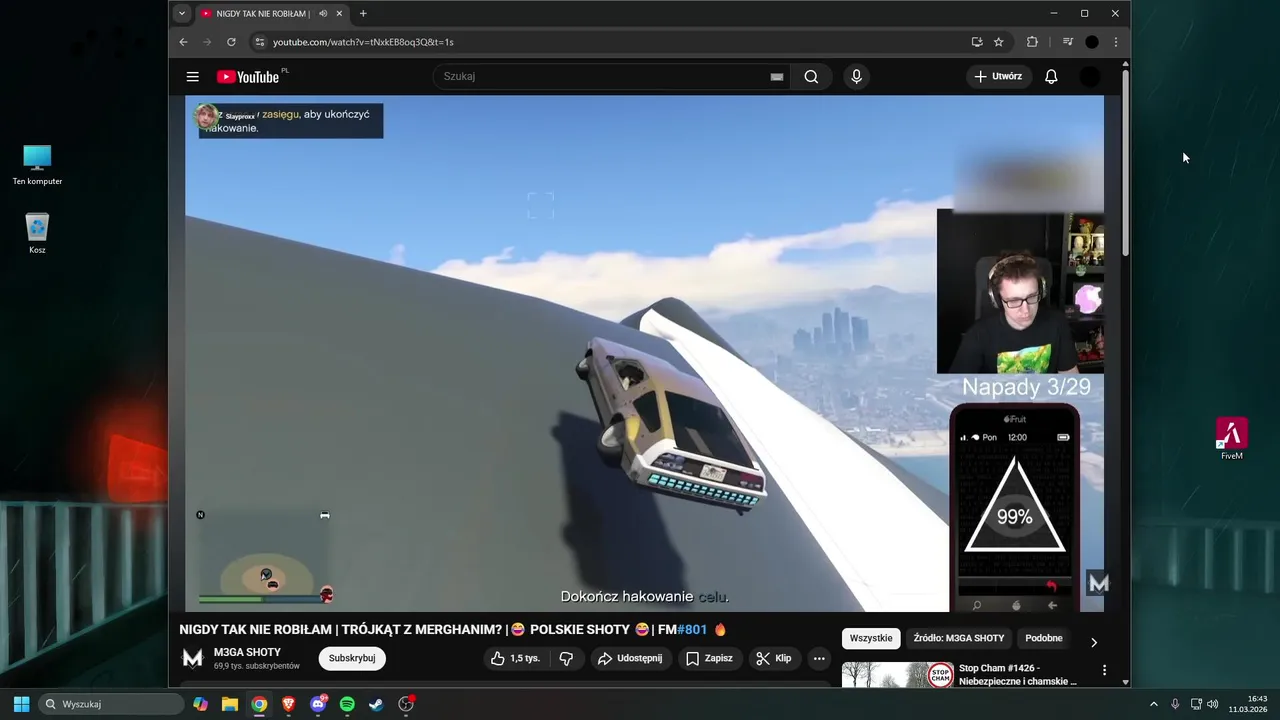
Task: Open YouTube notifications bell
Action: (1051, 77)
